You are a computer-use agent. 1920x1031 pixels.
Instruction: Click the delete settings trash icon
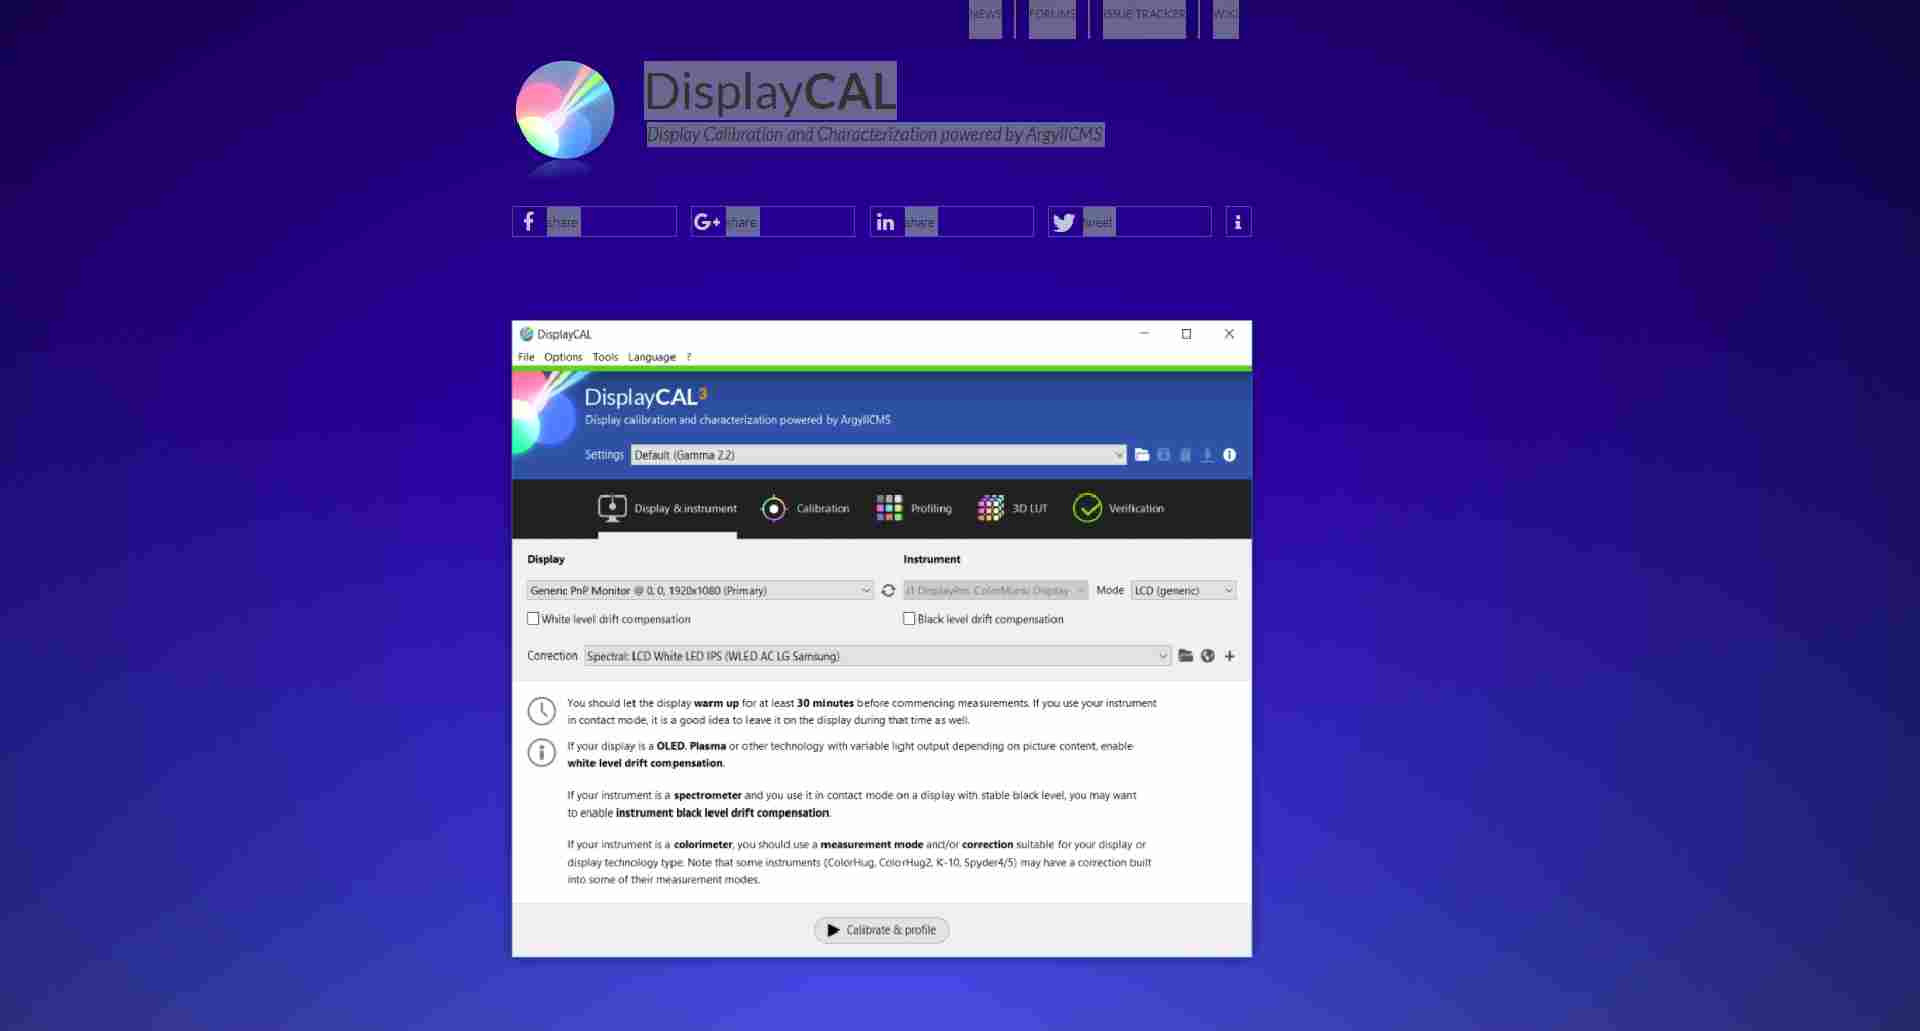coord(1185,455)
